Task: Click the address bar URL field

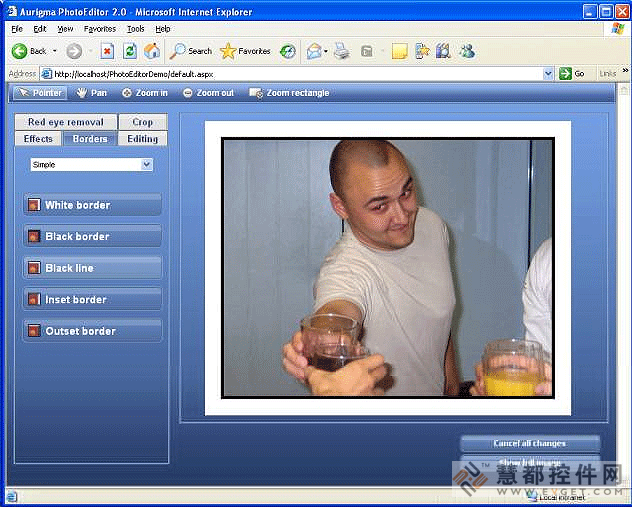Action: (298, 74)
